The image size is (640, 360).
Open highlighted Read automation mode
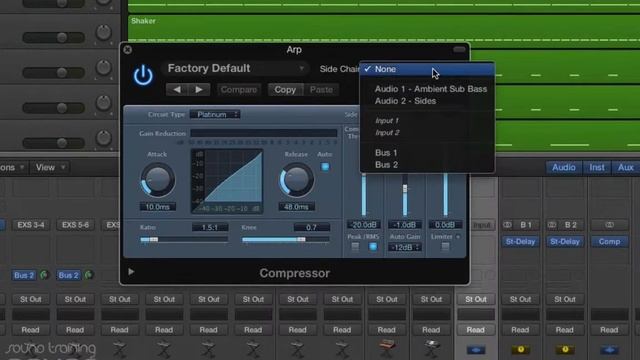click(x=476, y=329)
